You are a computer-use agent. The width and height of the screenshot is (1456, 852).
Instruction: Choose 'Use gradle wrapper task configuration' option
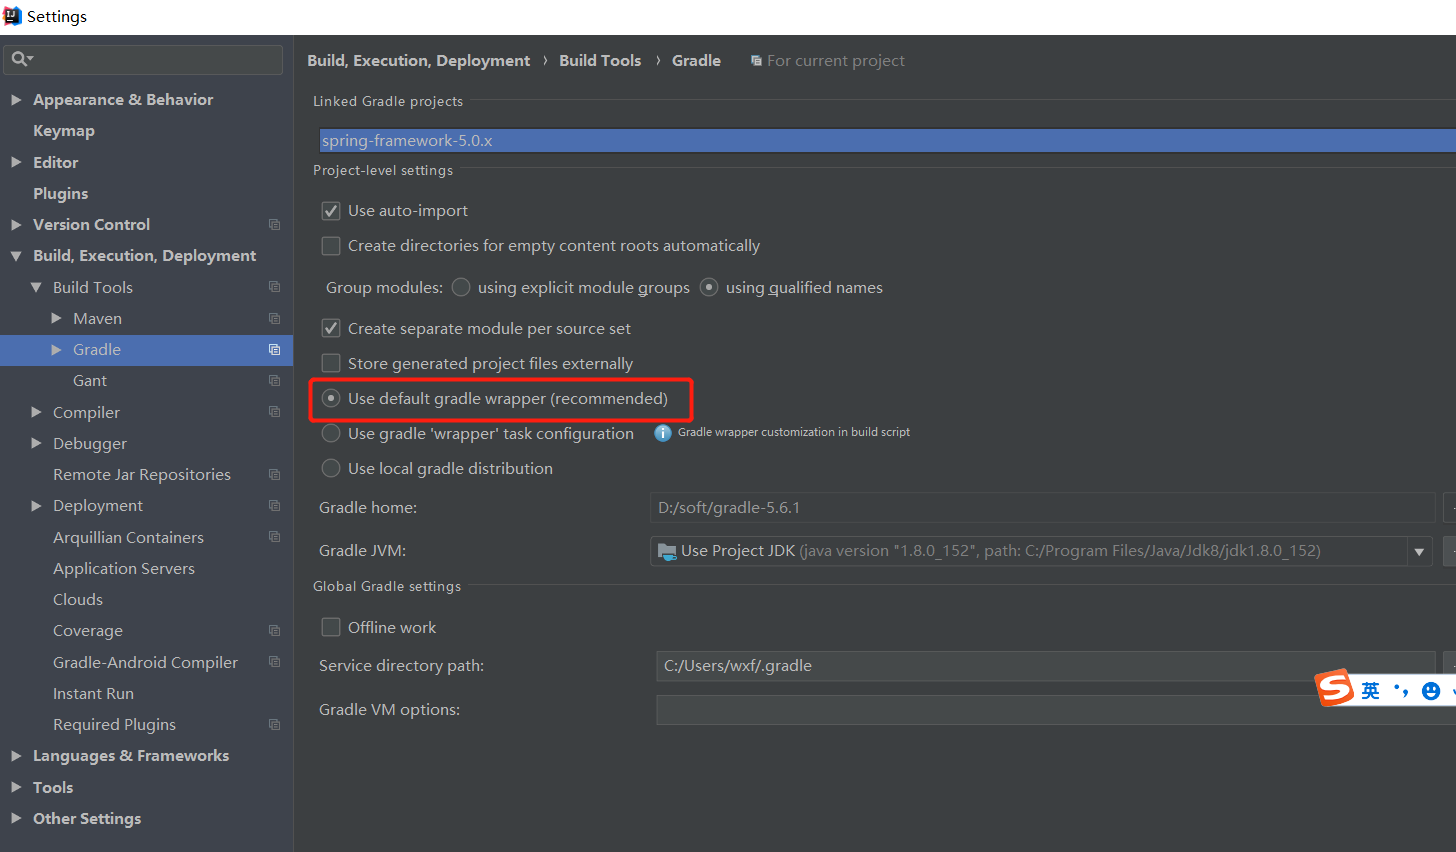pyautogui.click(x=331, y=434)
